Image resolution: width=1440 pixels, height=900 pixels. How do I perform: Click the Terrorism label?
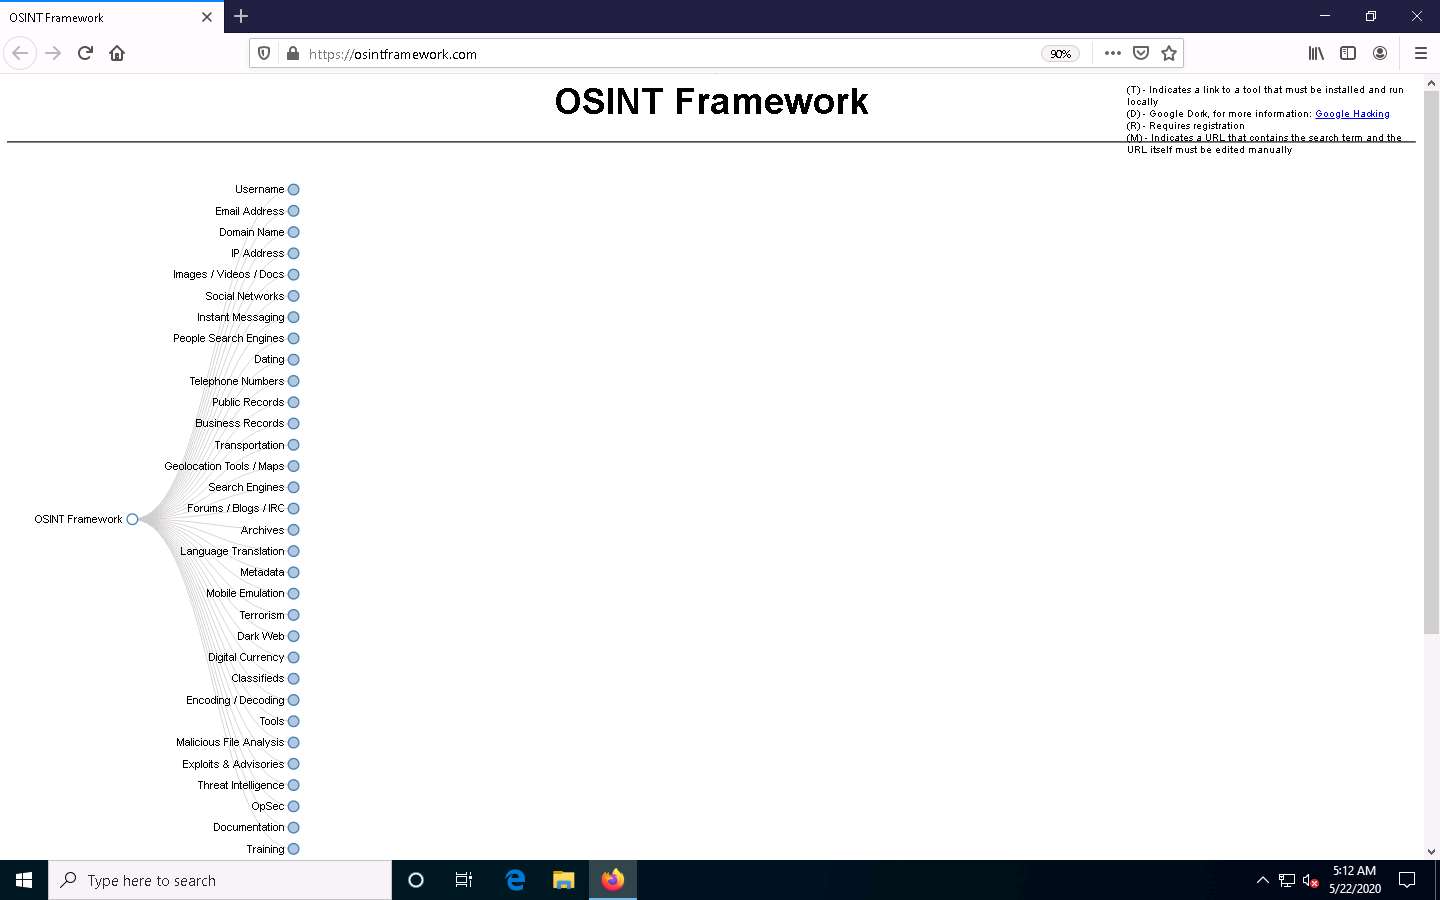click(262, 615)
